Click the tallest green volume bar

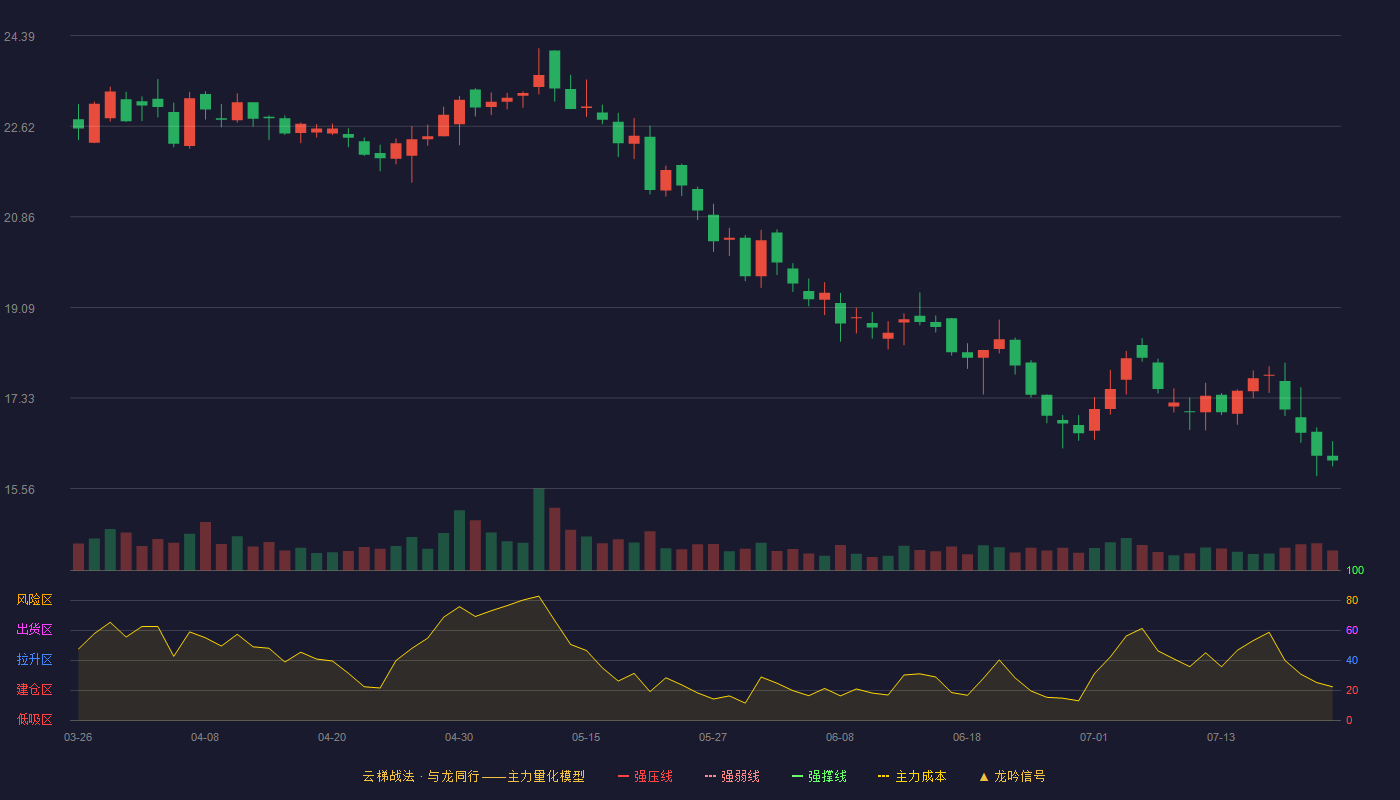pyautogui.click(x=539, y=529)
